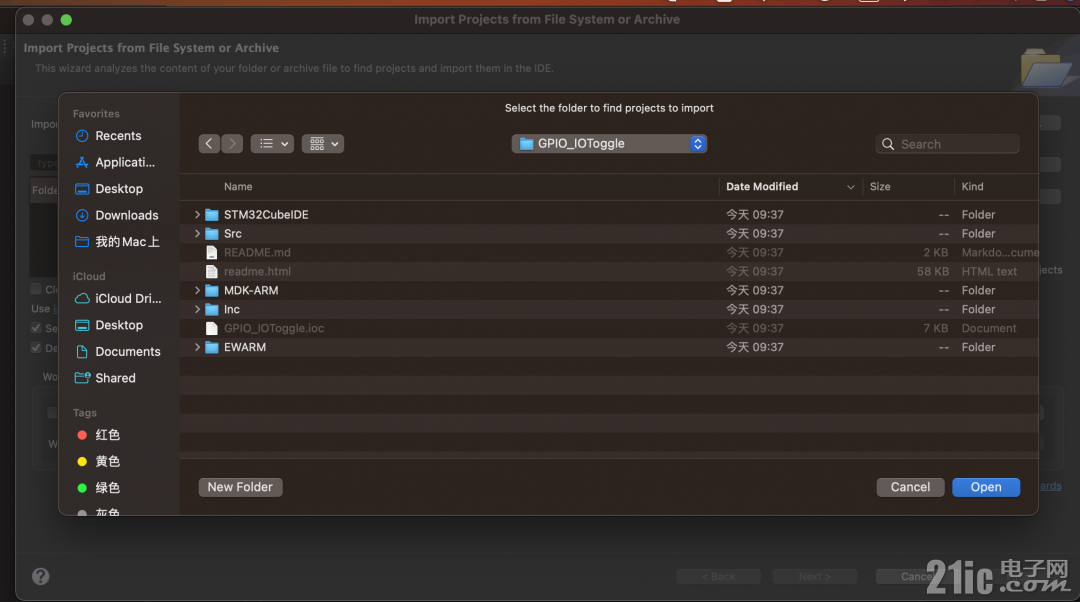Open the list view options dropdown
This screenshot has width=1080, height=602.
(x=272, y=143)
